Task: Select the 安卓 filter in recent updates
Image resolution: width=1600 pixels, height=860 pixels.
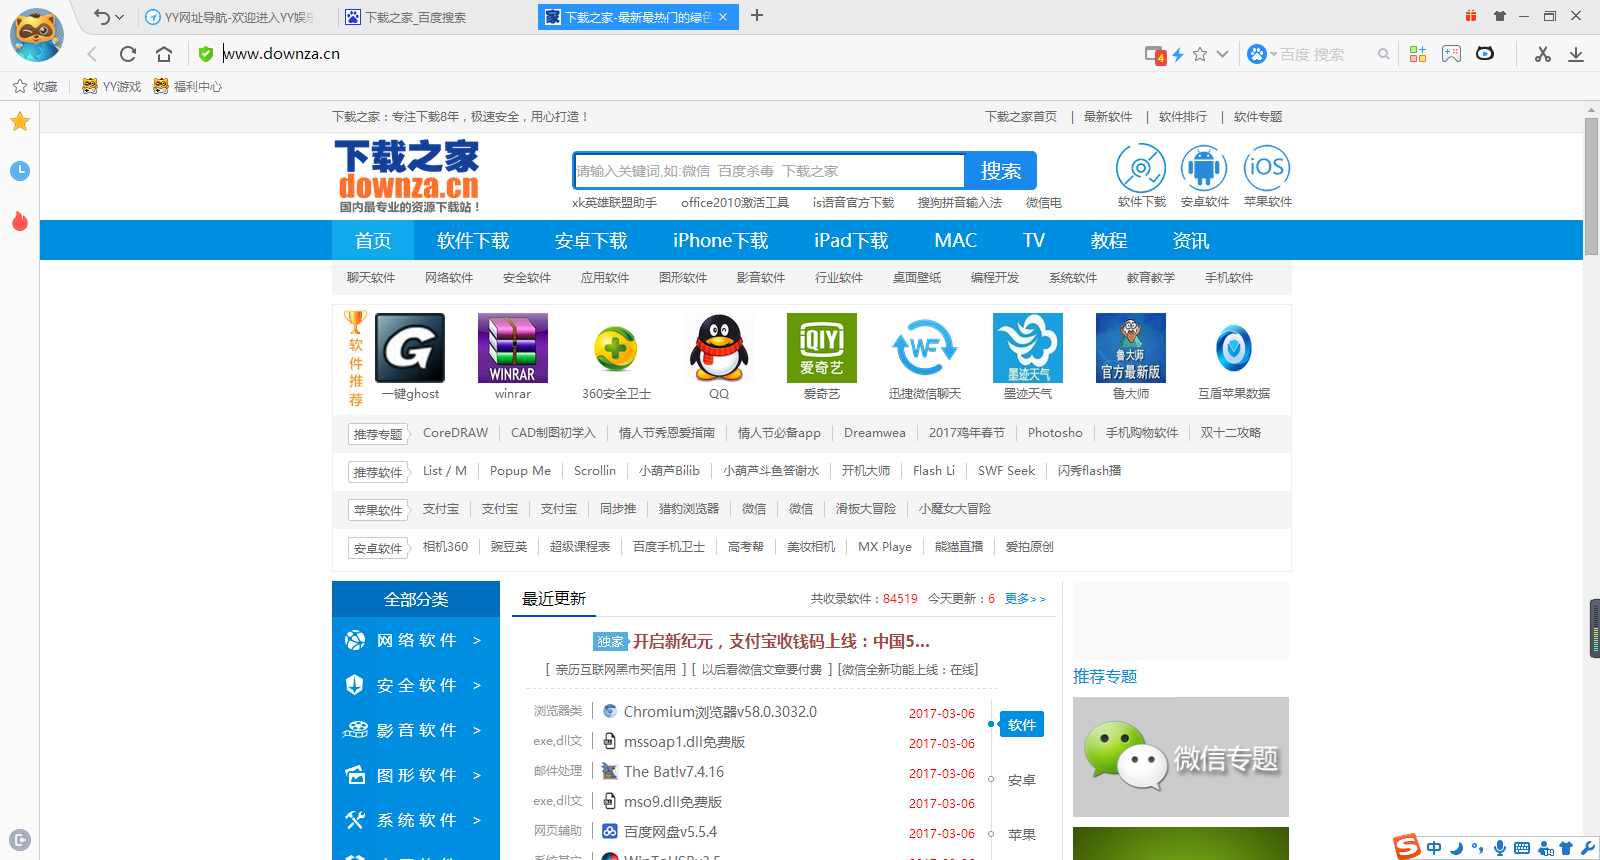Action: point(1021,780)
